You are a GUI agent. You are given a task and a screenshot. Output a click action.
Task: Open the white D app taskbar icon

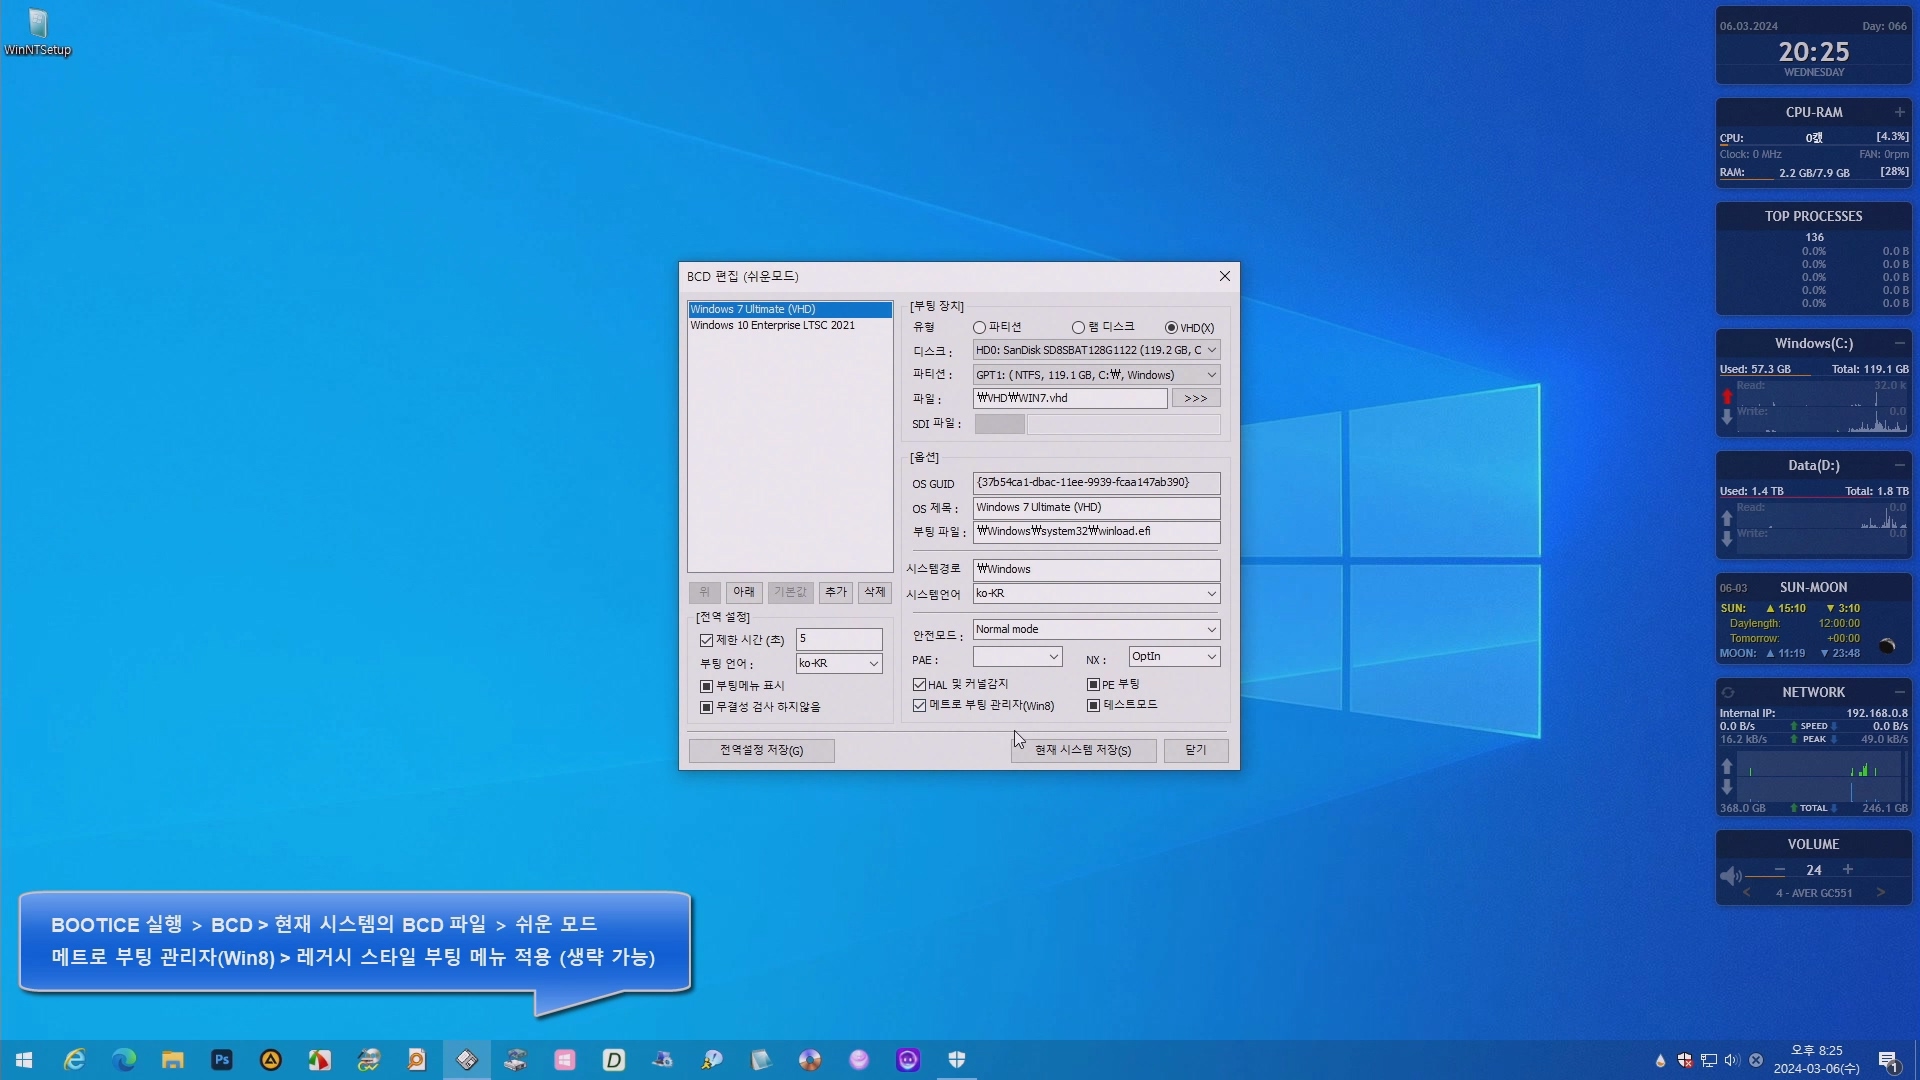click(613, 1060)
